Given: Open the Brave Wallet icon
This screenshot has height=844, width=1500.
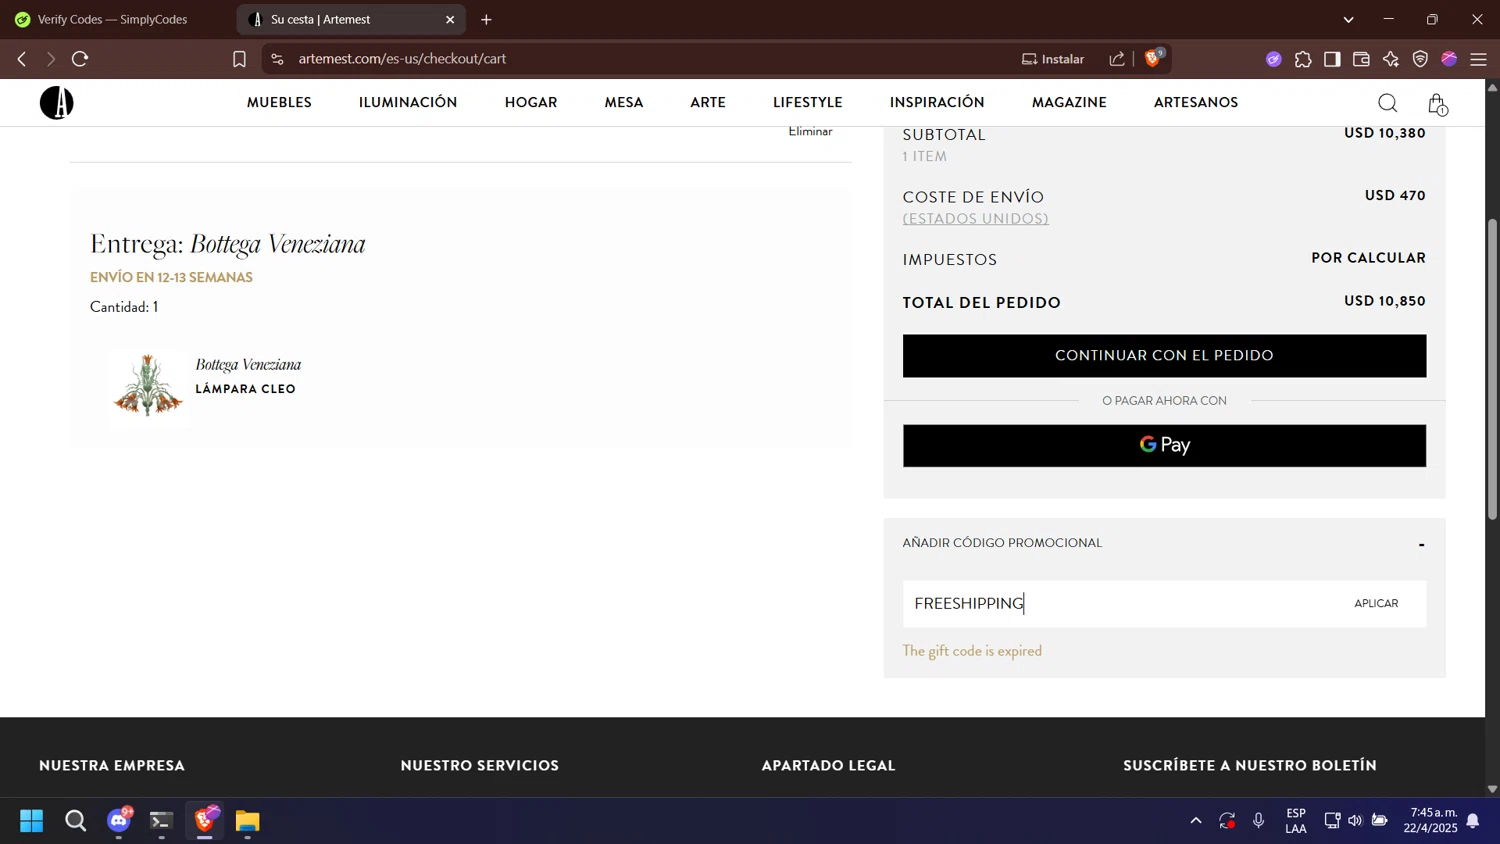Looking at the screenshot, I should click(1361, 59).
